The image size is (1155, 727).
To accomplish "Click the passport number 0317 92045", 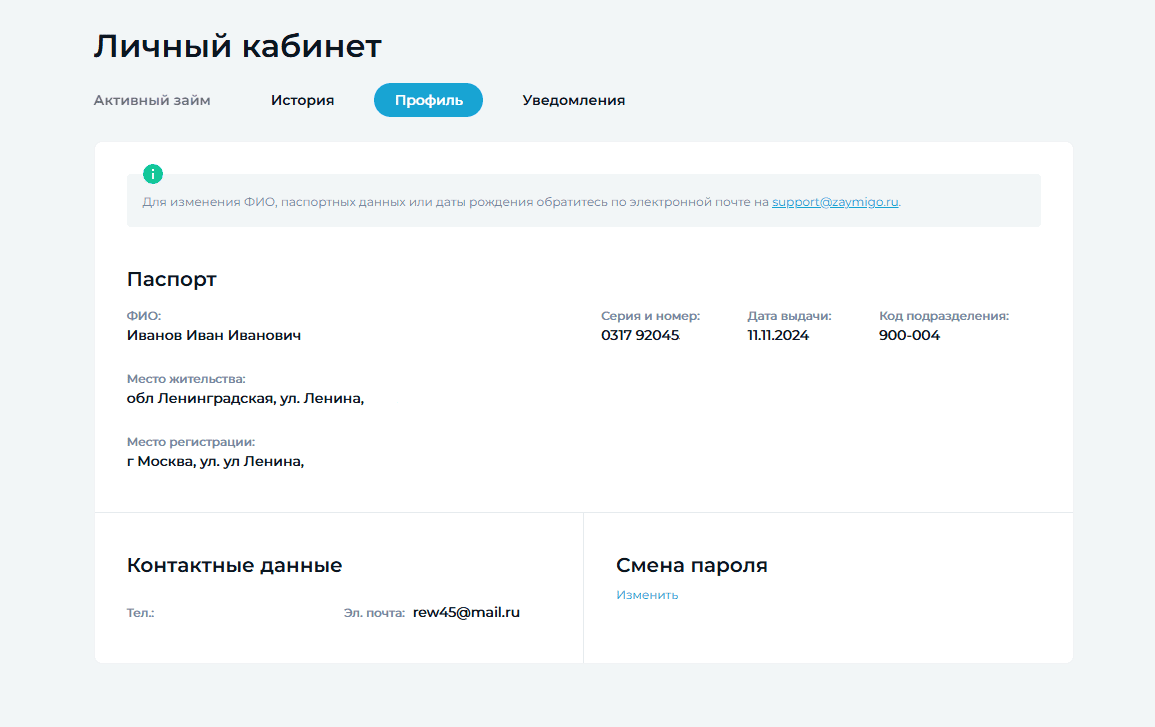I will (639, 335).
